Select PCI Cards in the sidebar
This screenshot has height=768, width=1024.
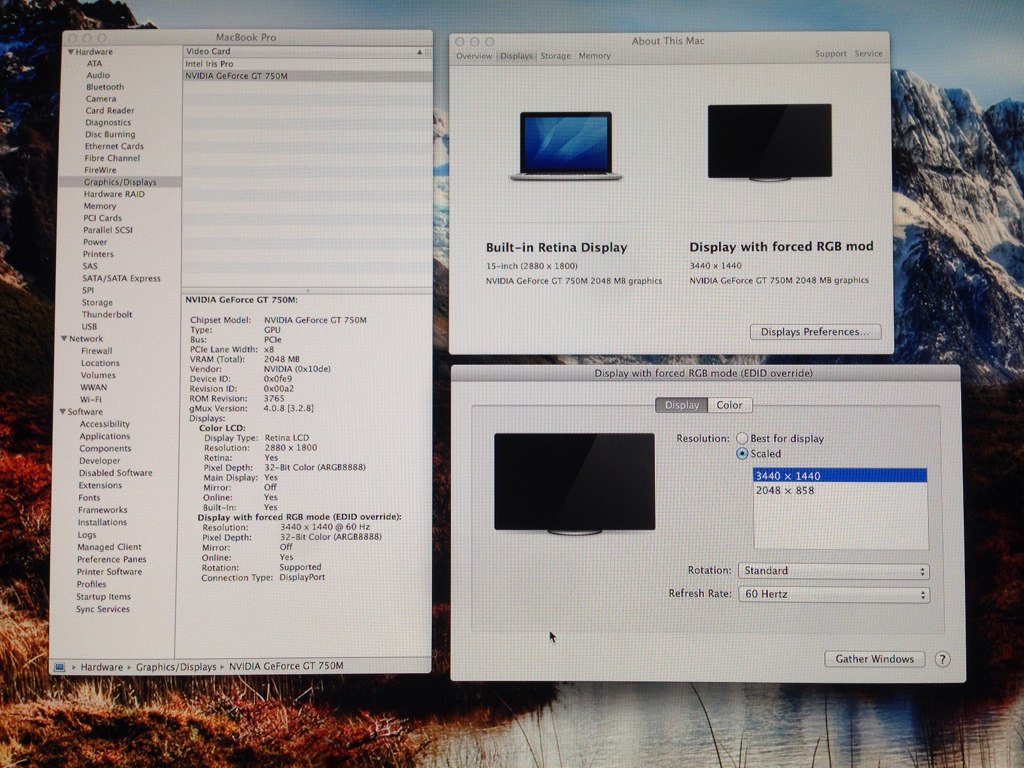[x=102, y=218]
